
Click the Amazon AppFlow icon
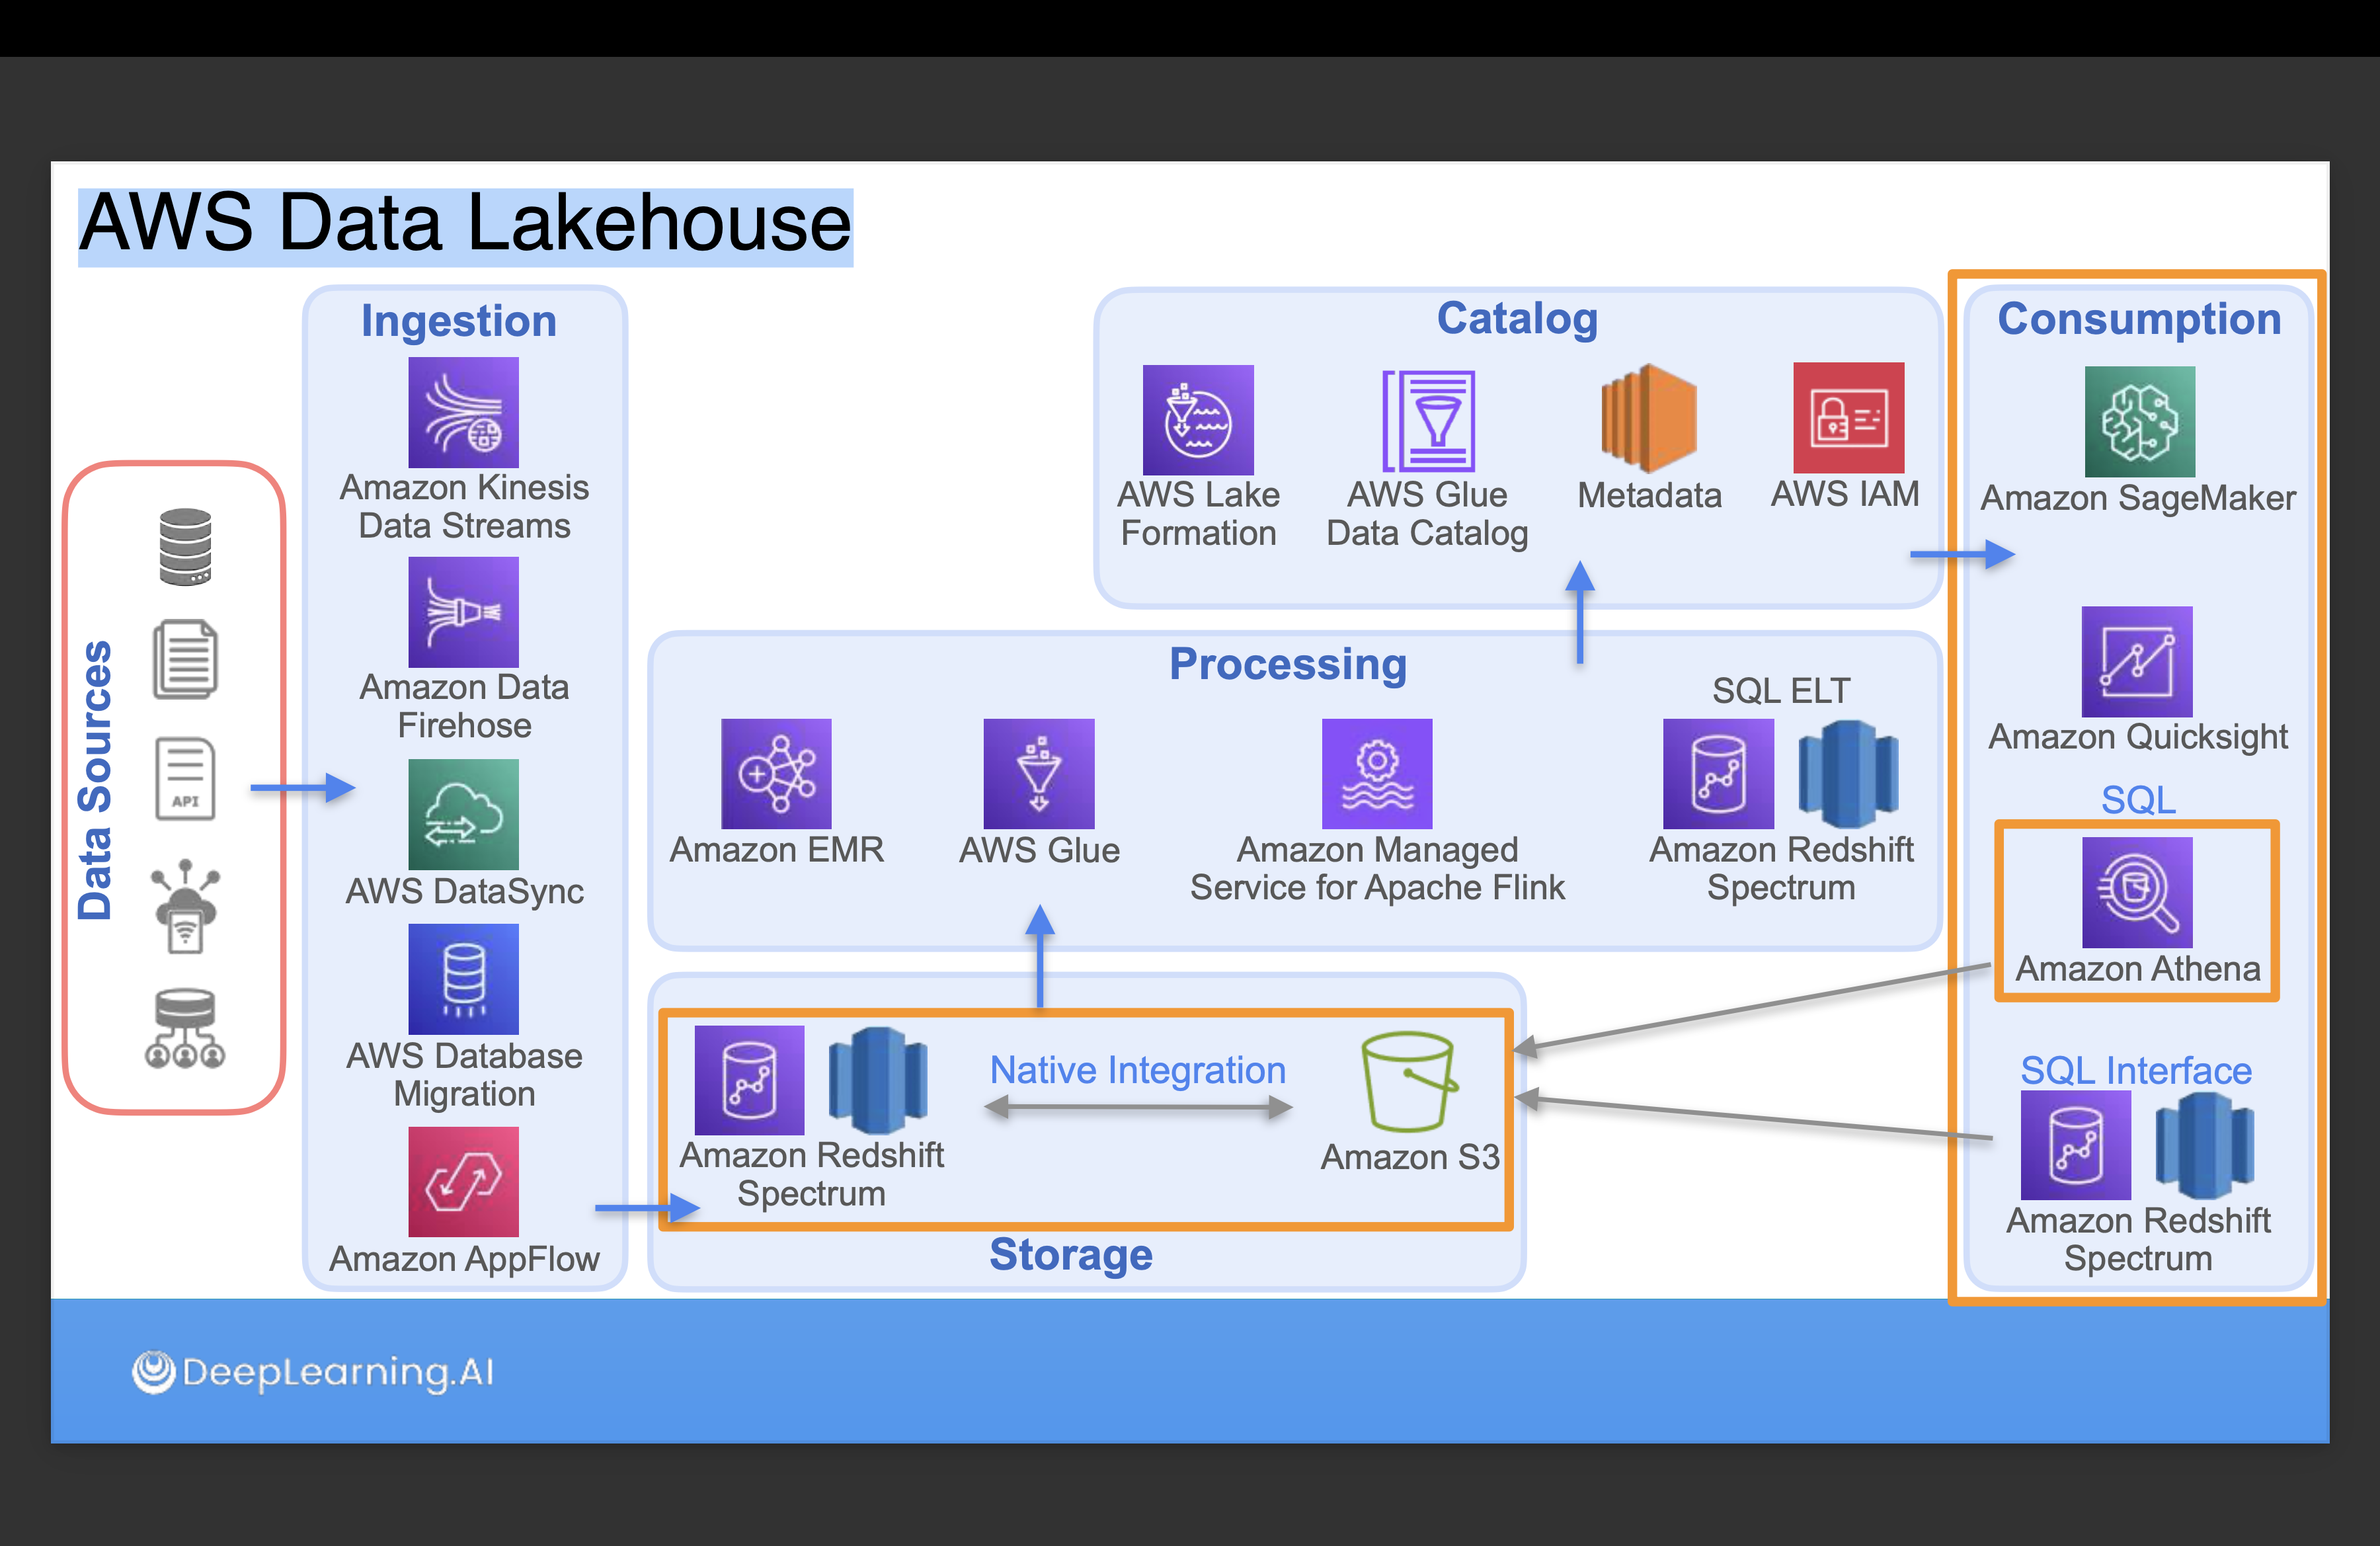463,1181
